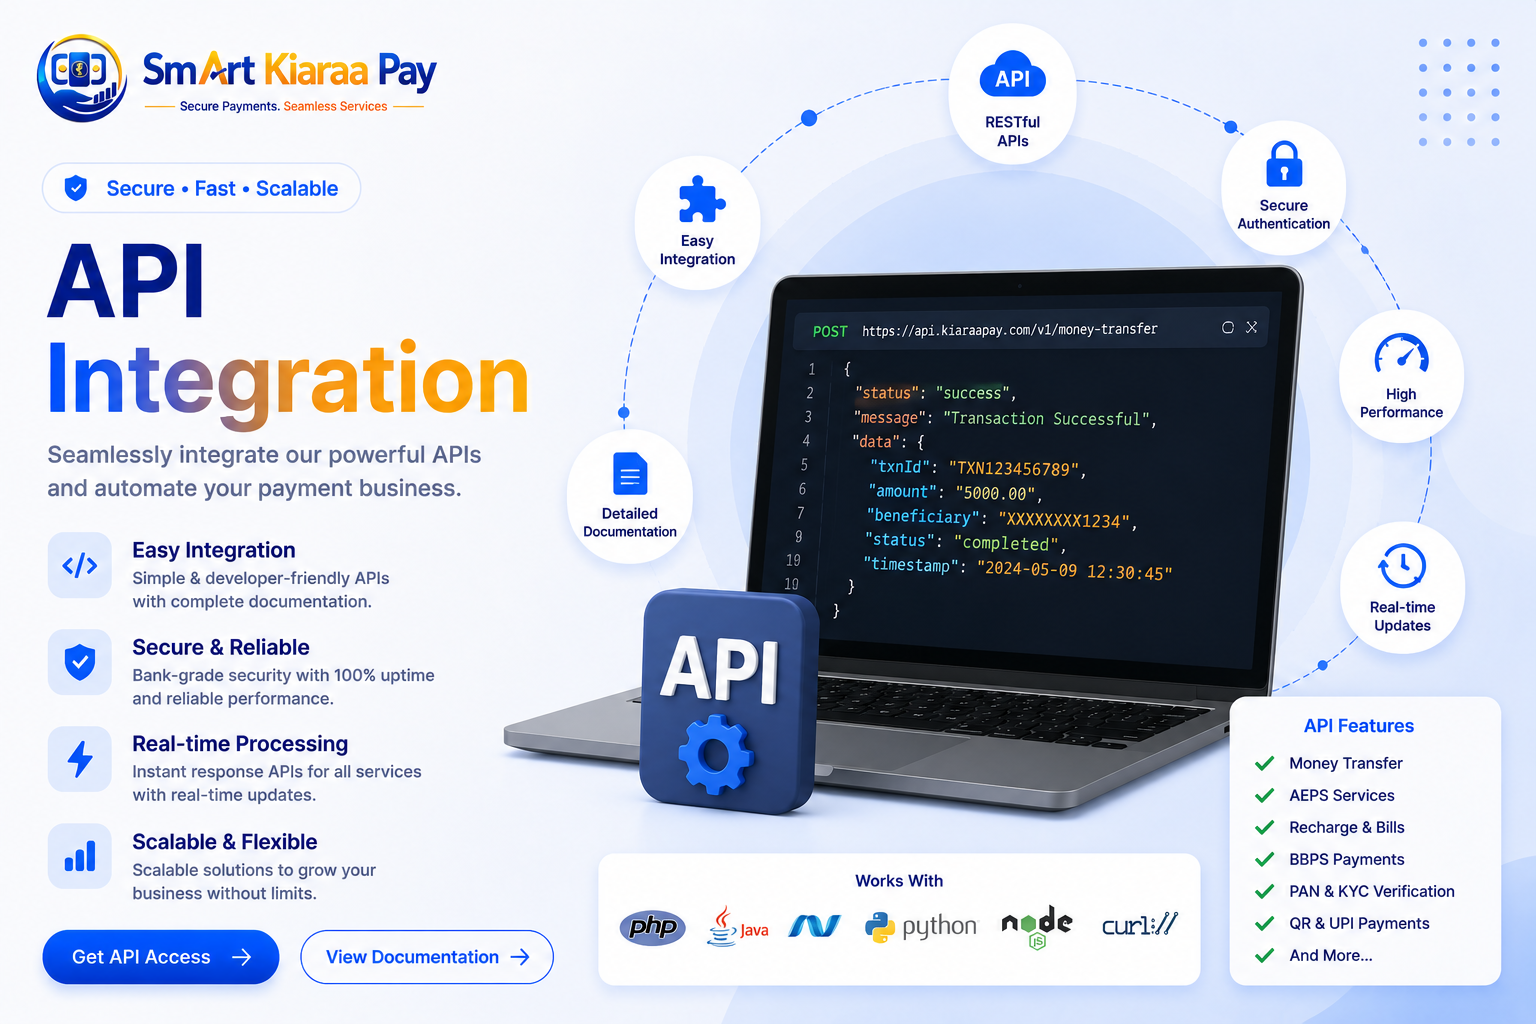Click the BBPS Payments feature text
Screen dimensions: 1536x1024
pos(1347,859)
